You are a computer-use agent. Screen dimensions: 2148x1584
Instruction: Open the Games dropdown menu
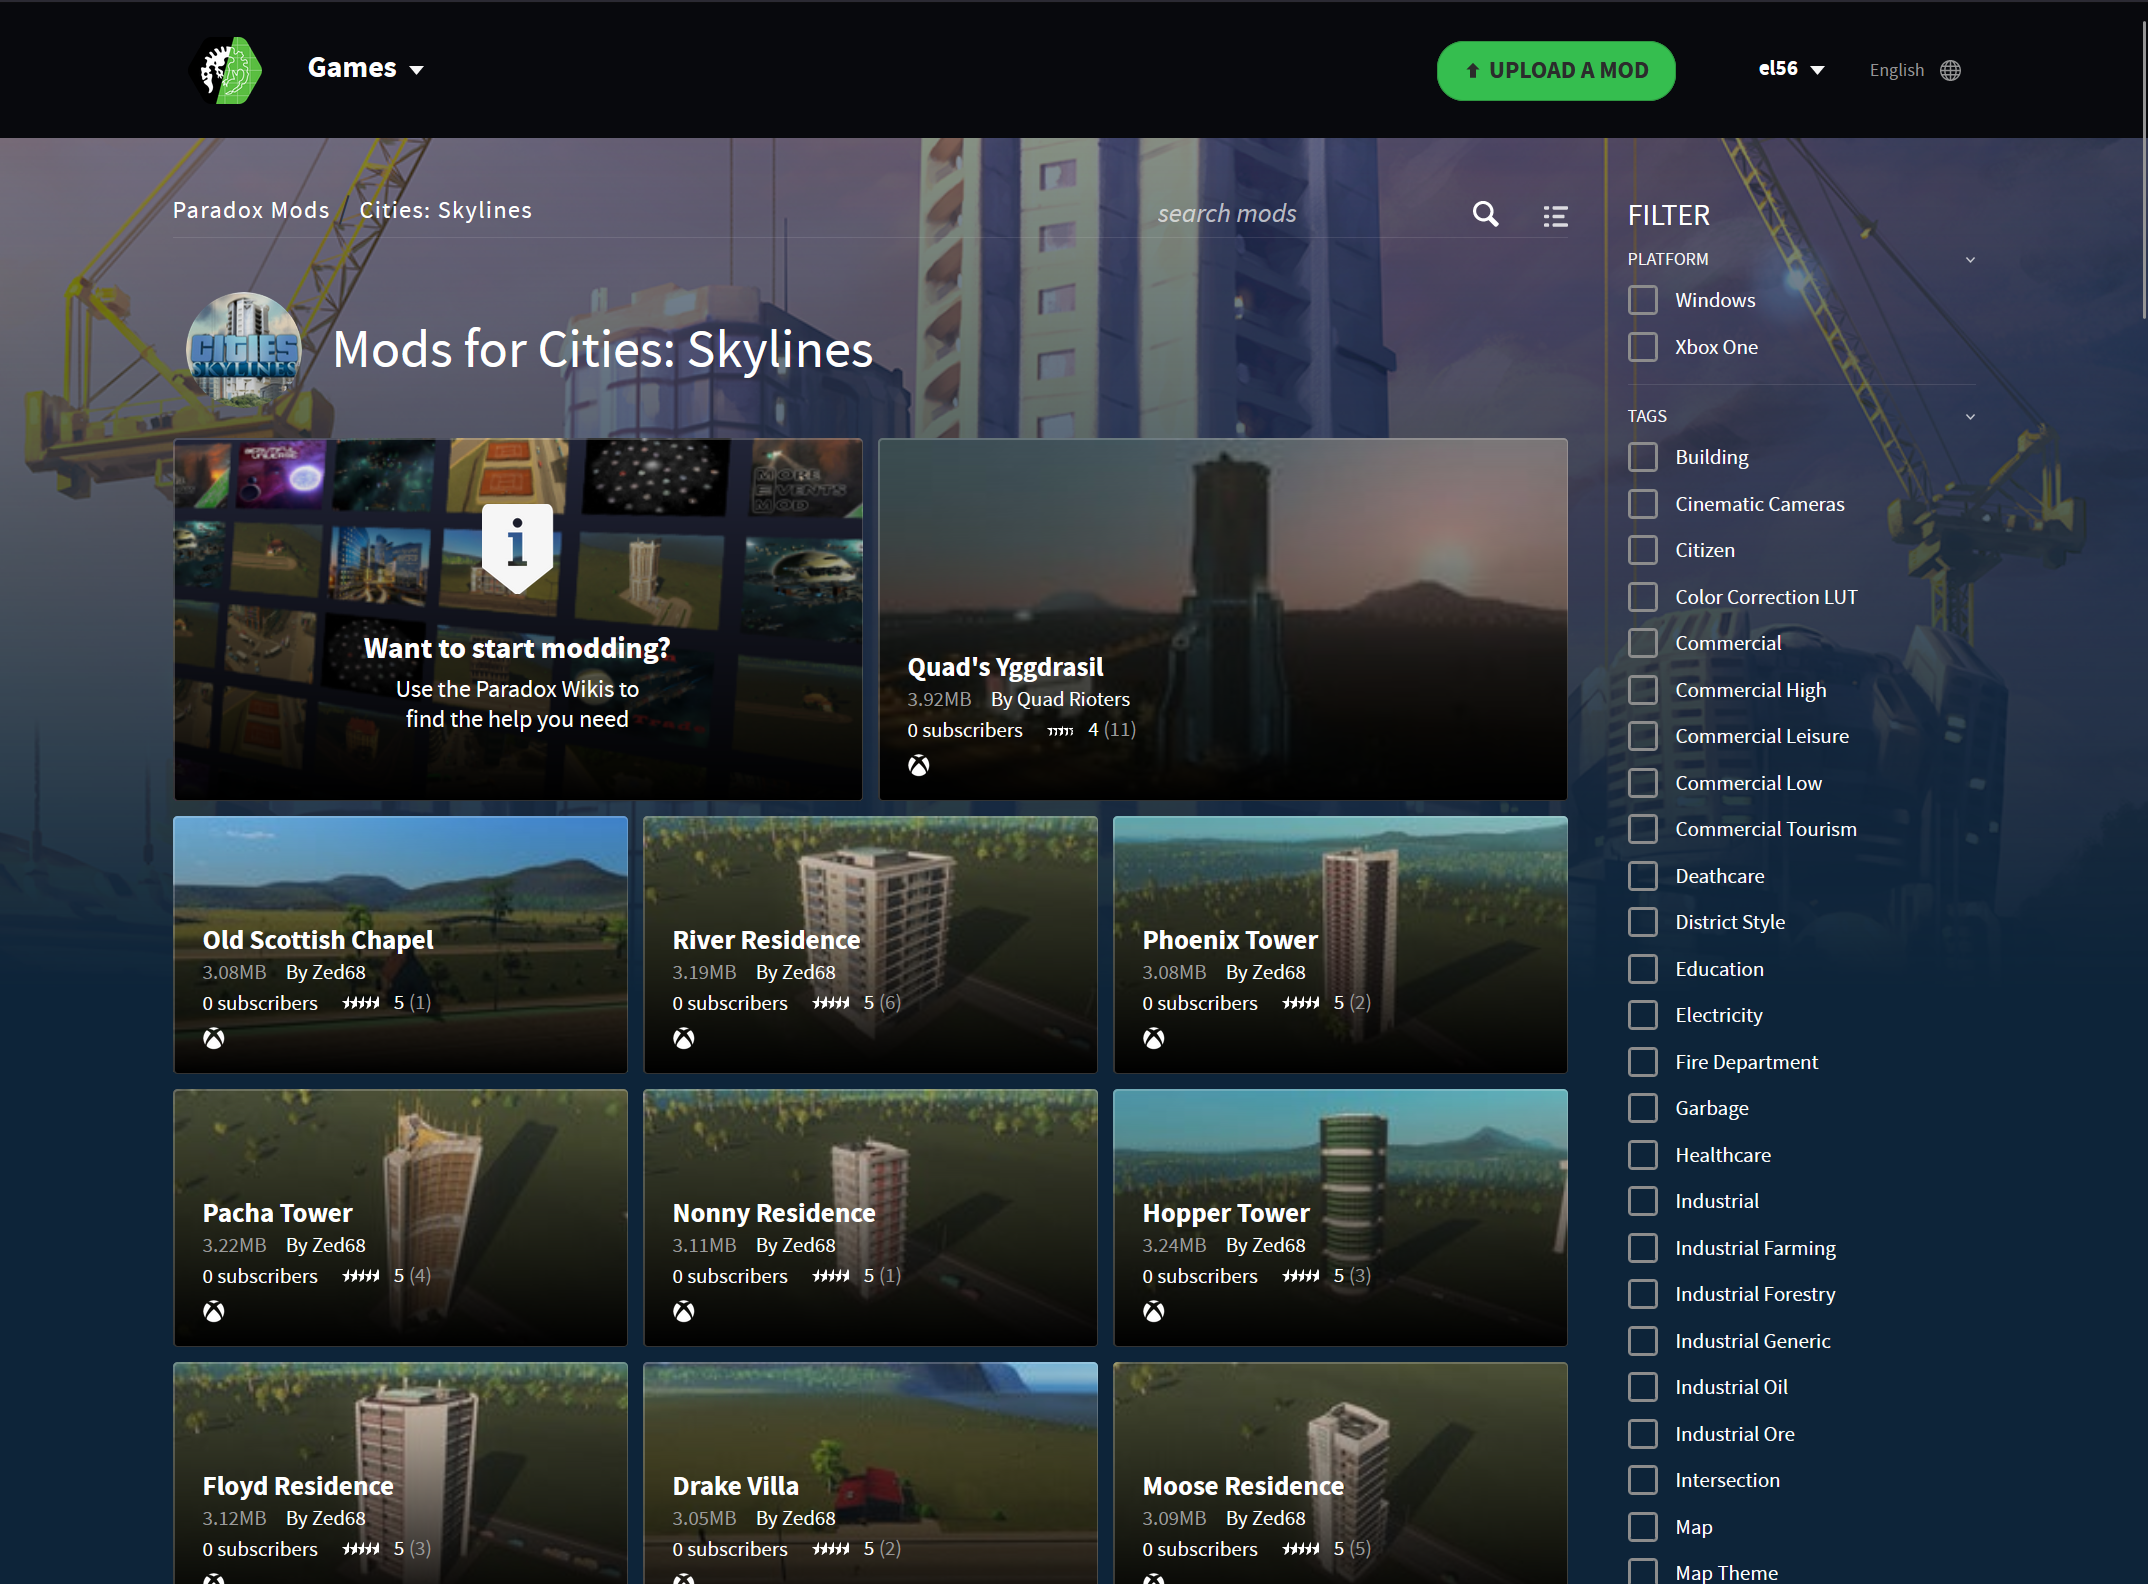[365, 68]
